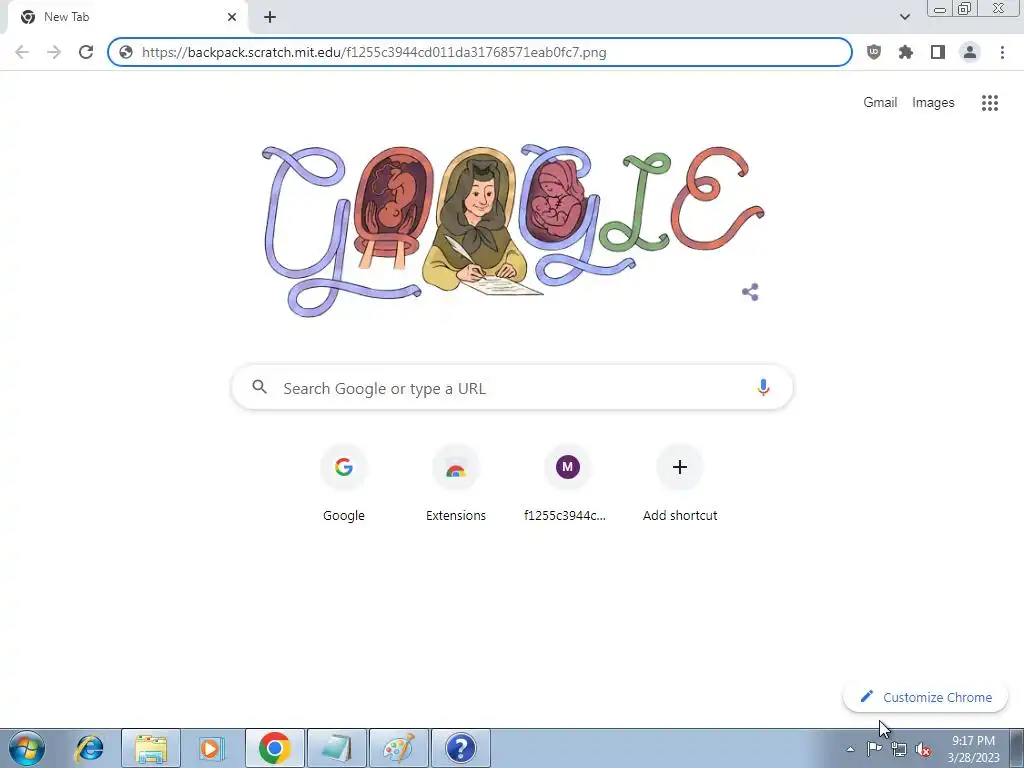Open the Action Center flag icon

point(874,749)
